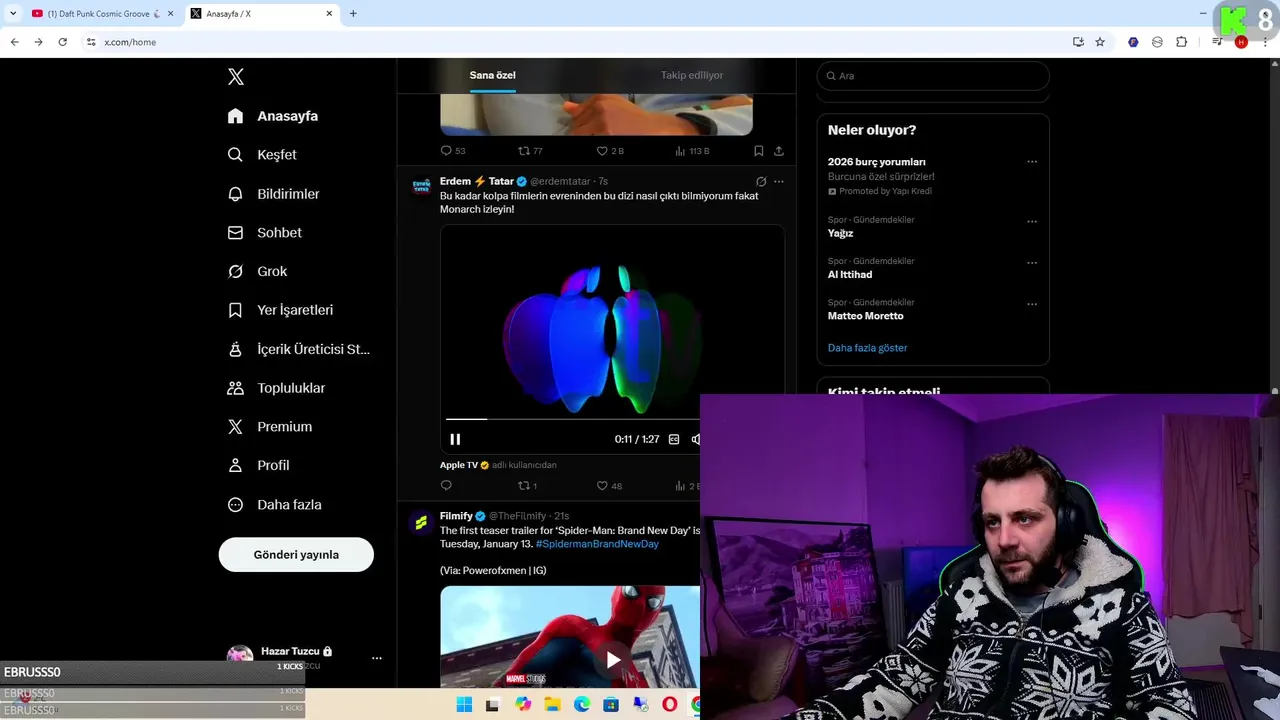Image resolution: width=1280 pixels, height=720 pixels.
Task: Open Premium in the sidebar
Action: [x=269, y=427]
